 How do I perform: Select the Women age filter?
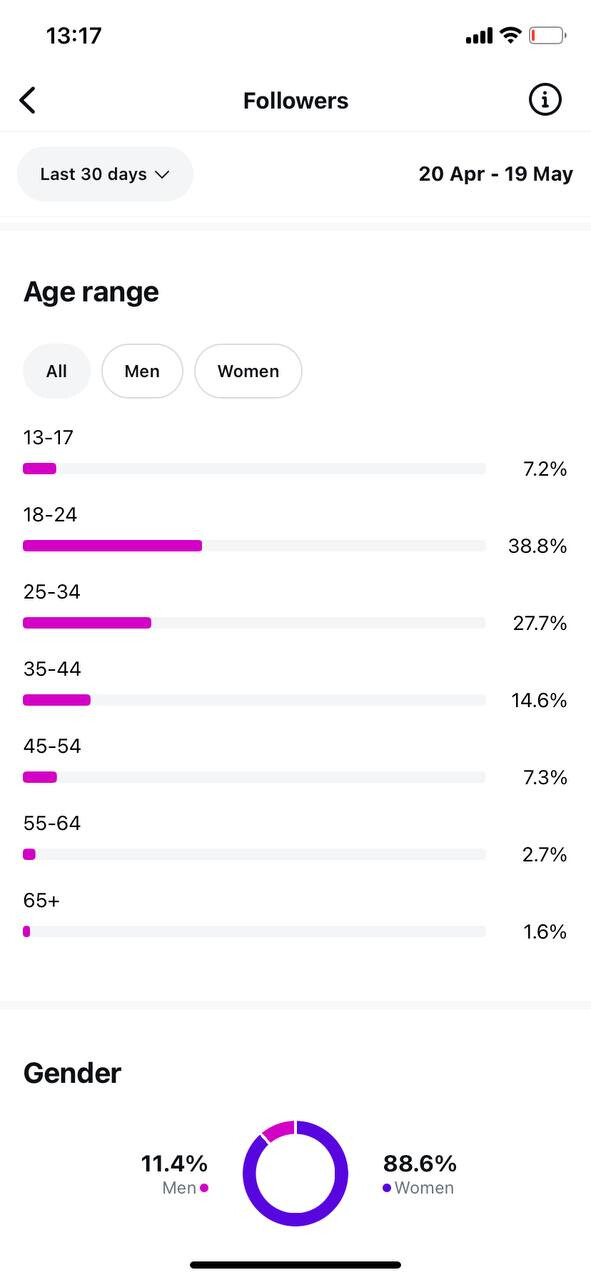click(x=248, y=371)
